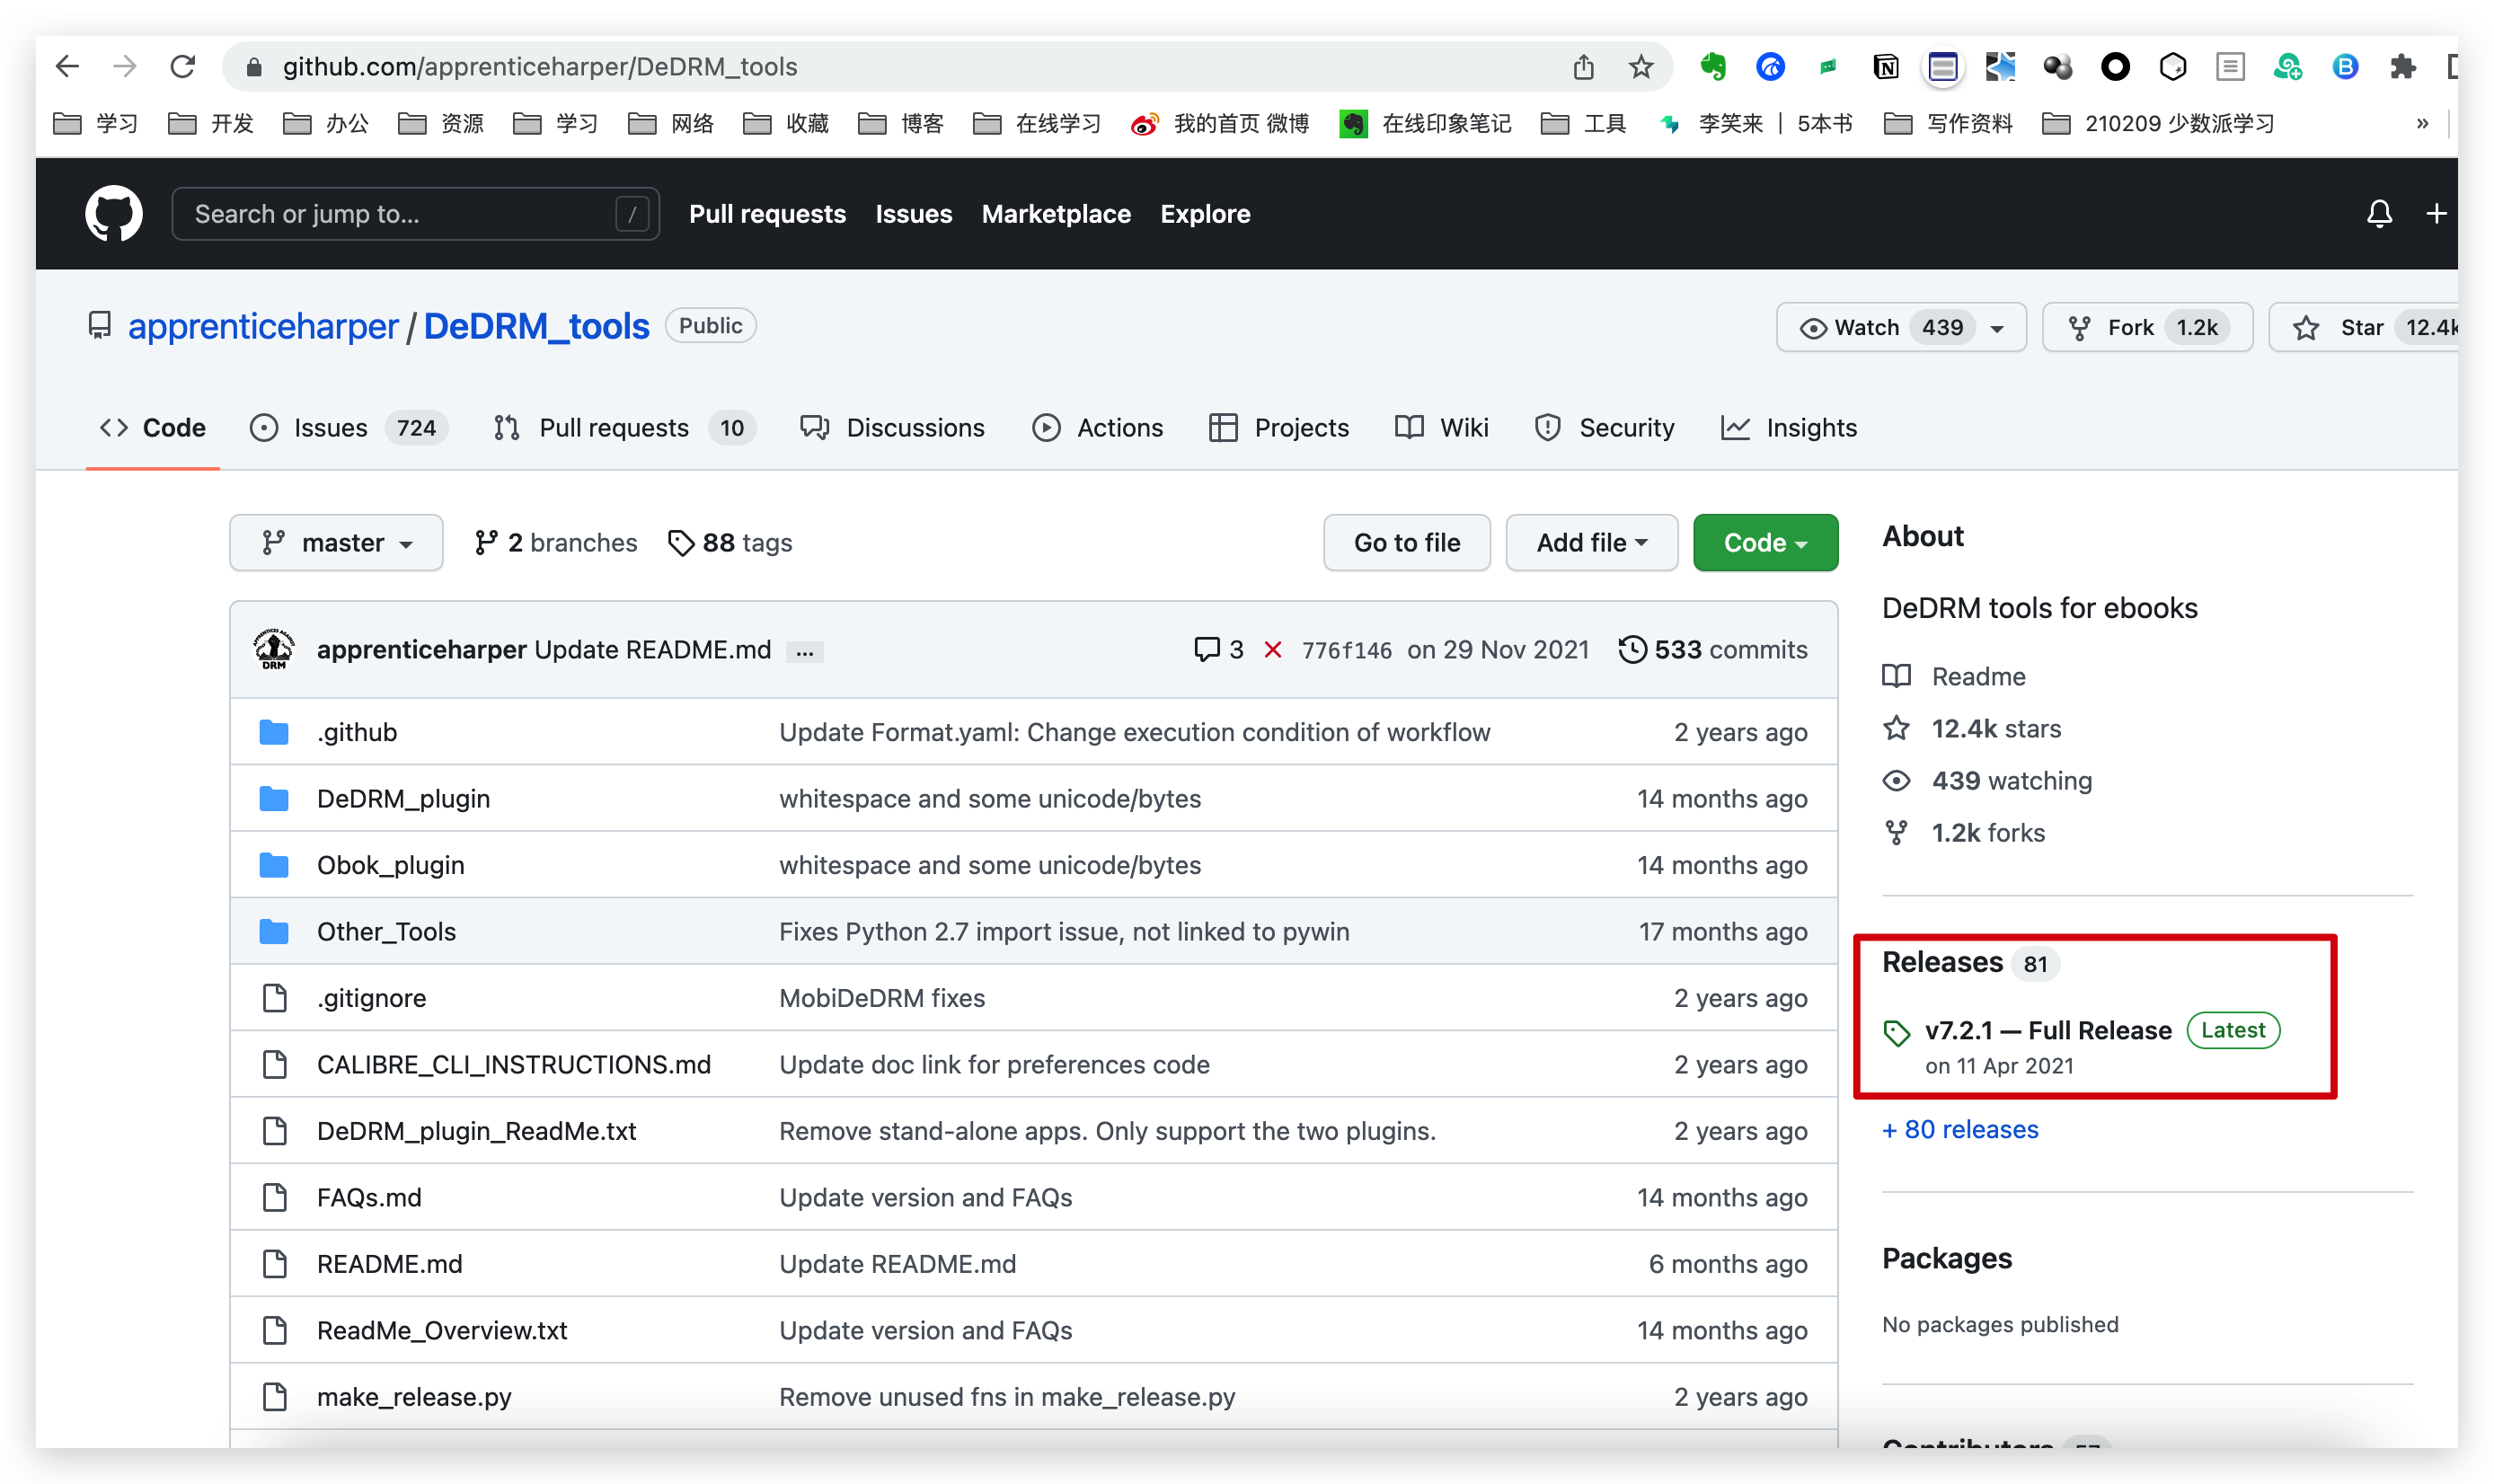Switch to the Pull requests repo tab
Image resolution: width=2494 pixels, height=1484 pixels.
[624, 428]
